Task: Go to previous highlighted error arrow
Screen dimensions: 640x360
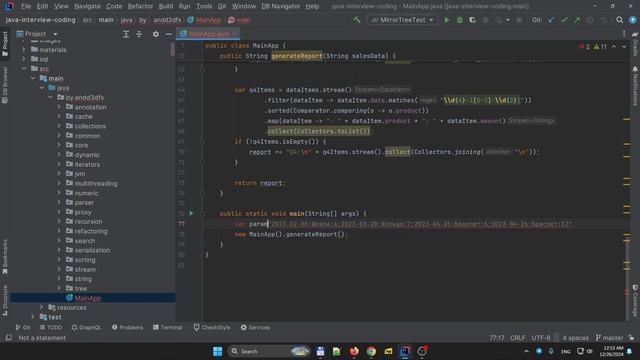Action: [613, 47]
